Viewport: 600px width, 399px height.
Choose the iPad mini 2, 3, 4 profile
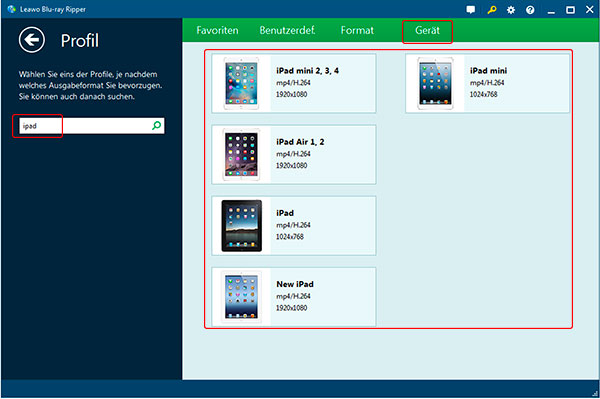tap(294, 83)
